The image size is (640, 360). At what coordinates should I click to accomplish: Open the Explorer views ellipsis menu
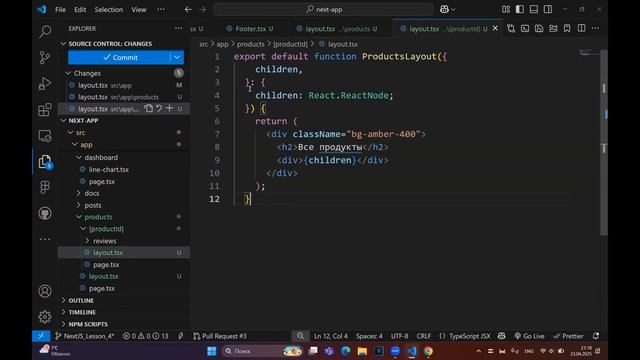tap(178, 28)
